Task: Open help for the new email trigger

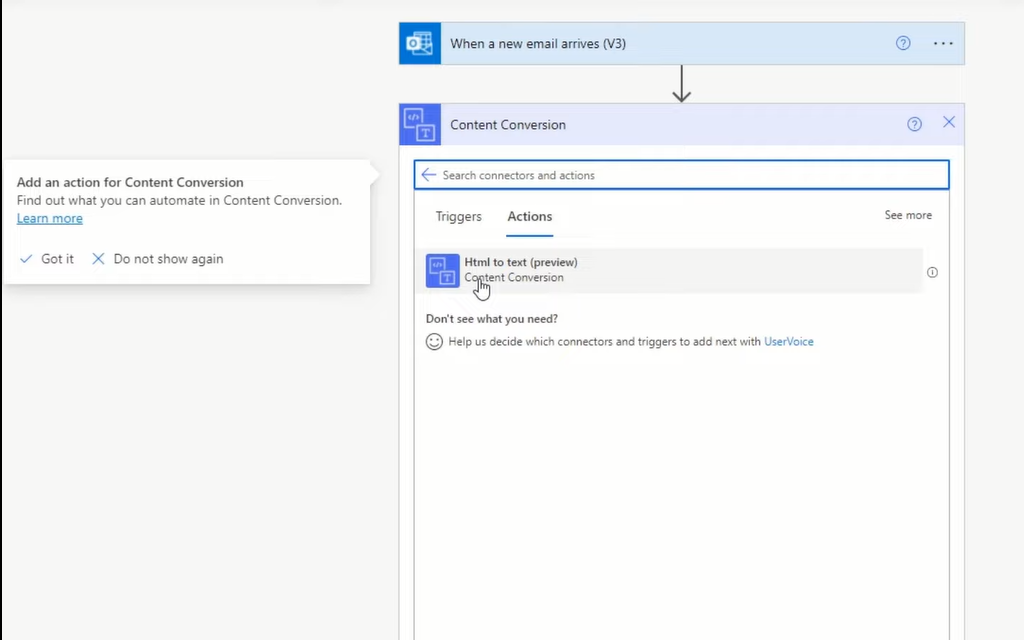Action: [903, 43]
